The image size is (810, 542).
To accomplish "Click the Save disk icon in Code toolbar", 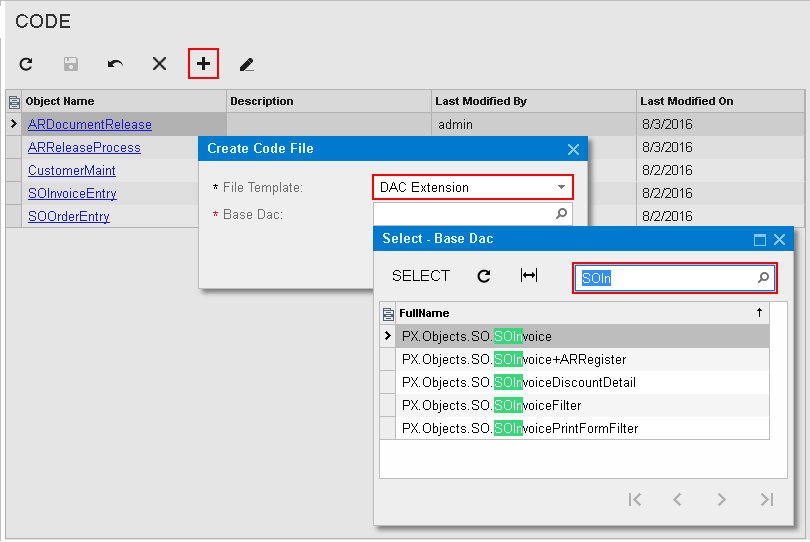I will (71, 64).
